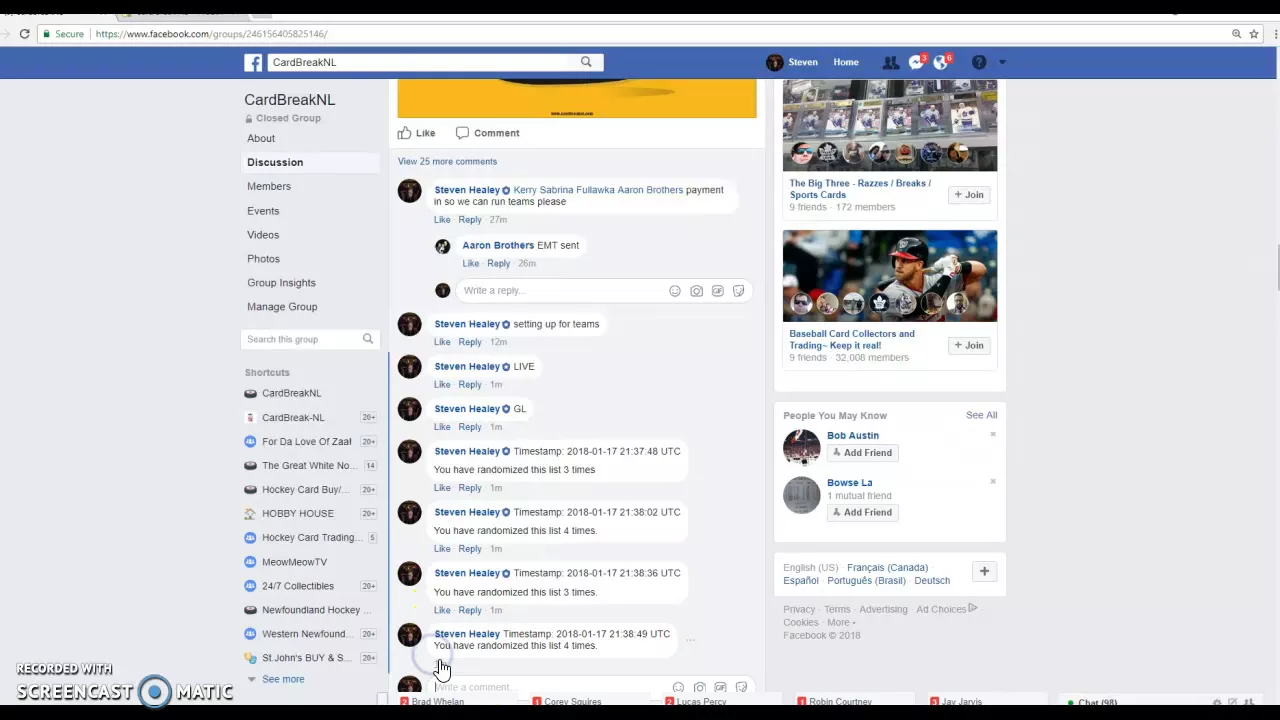Viewport: 1280px width, 720px height.
Task: Open Manage Group
Action: [282, 307]
